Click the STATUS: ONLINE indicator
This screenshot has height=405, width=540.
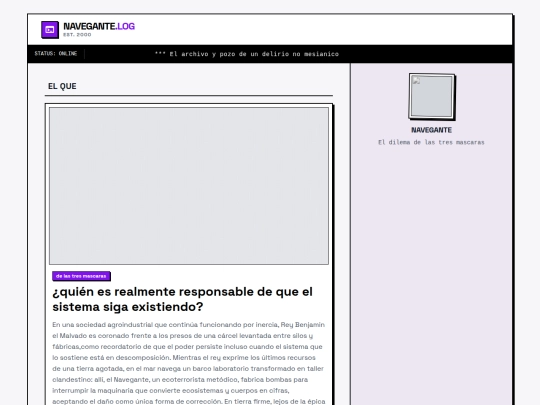point(56,53)
